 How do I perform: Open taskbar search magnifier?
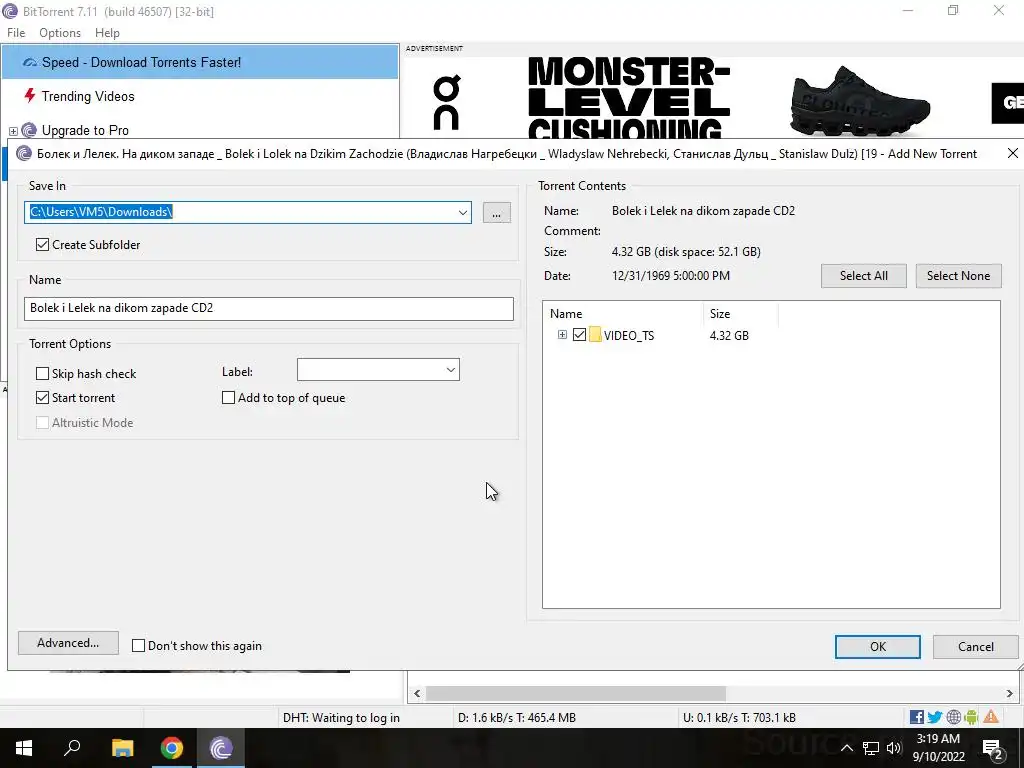point(72,748)
